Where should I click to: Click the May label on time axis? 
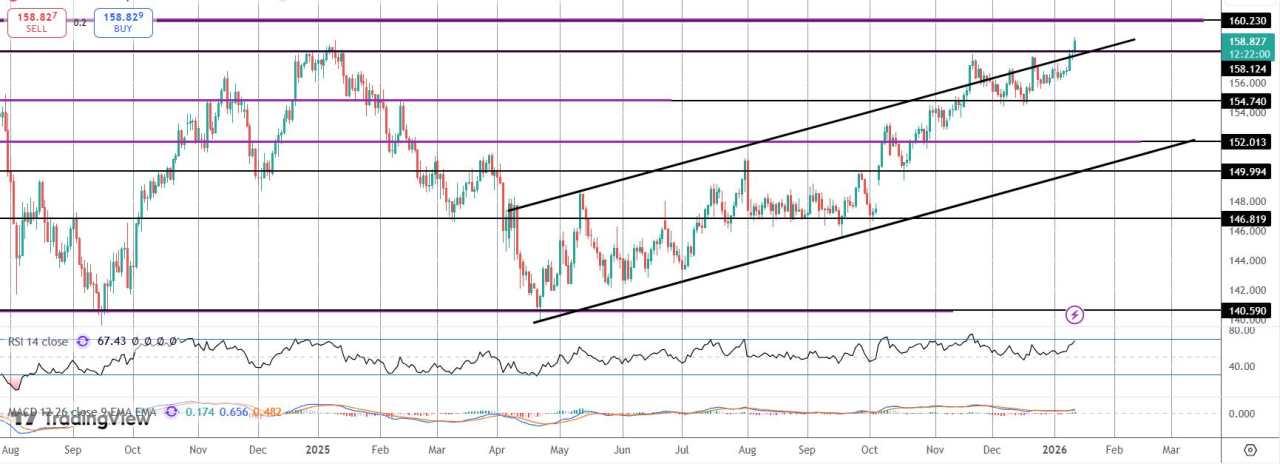pos(560,449)
